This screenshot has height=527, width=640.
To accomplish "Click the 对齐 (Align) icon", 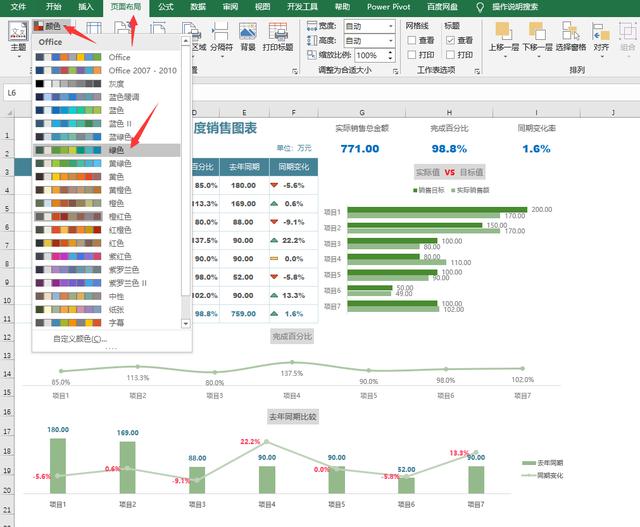I will click(602, 36).
